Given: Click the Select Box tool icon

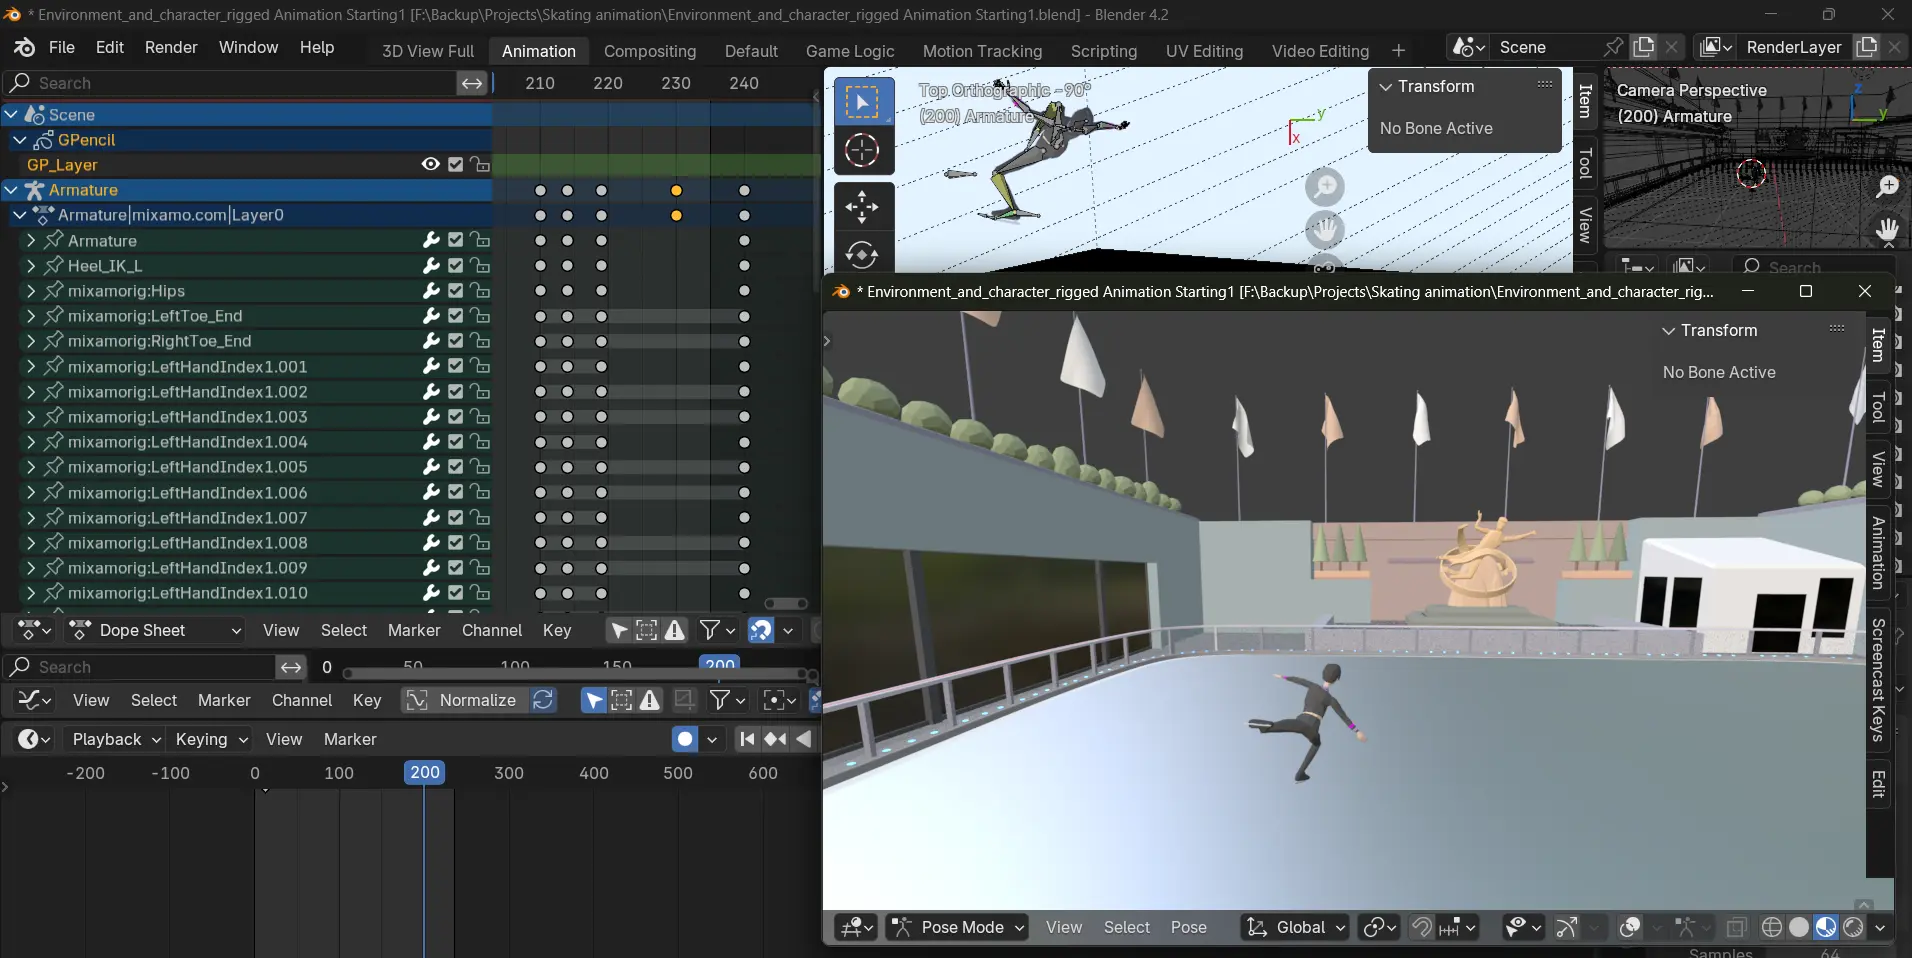Looking at the screenshot, I should [x=861, y=101].
